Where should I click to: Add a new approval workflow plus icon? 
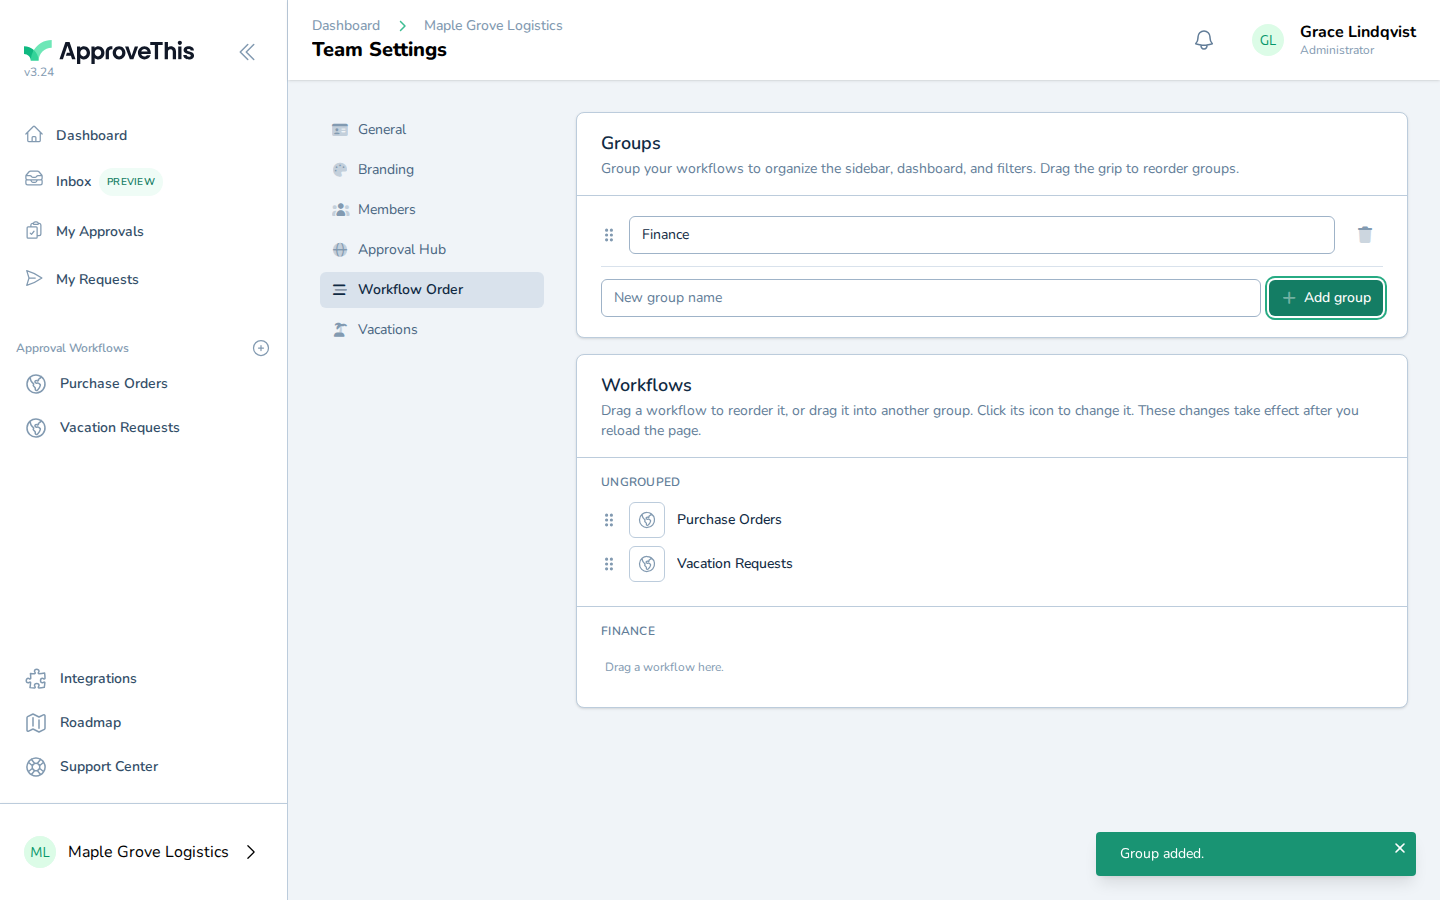pyautogui.click(x=261, y=348)
